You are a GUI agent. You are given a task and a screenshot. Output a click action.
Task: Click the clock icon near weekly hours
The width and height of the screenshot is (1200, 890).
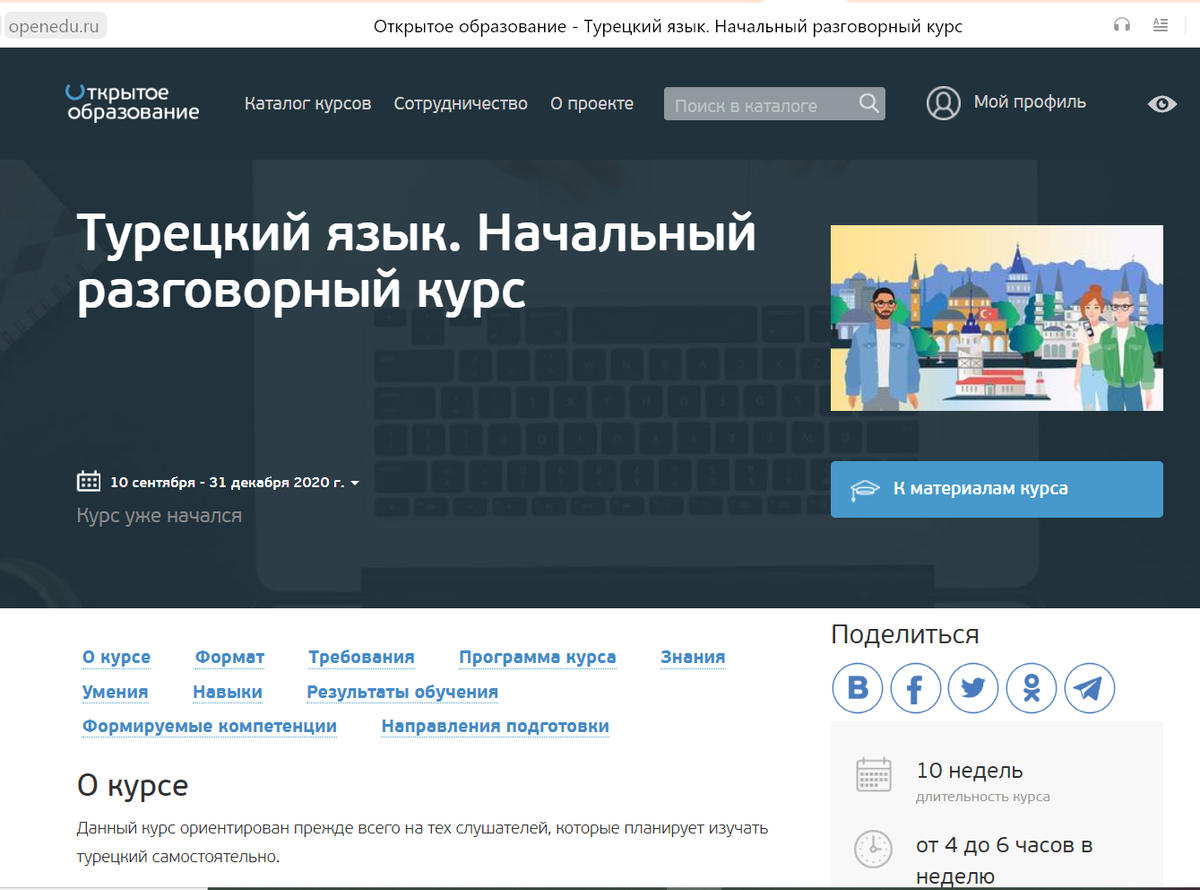point(874,849)
